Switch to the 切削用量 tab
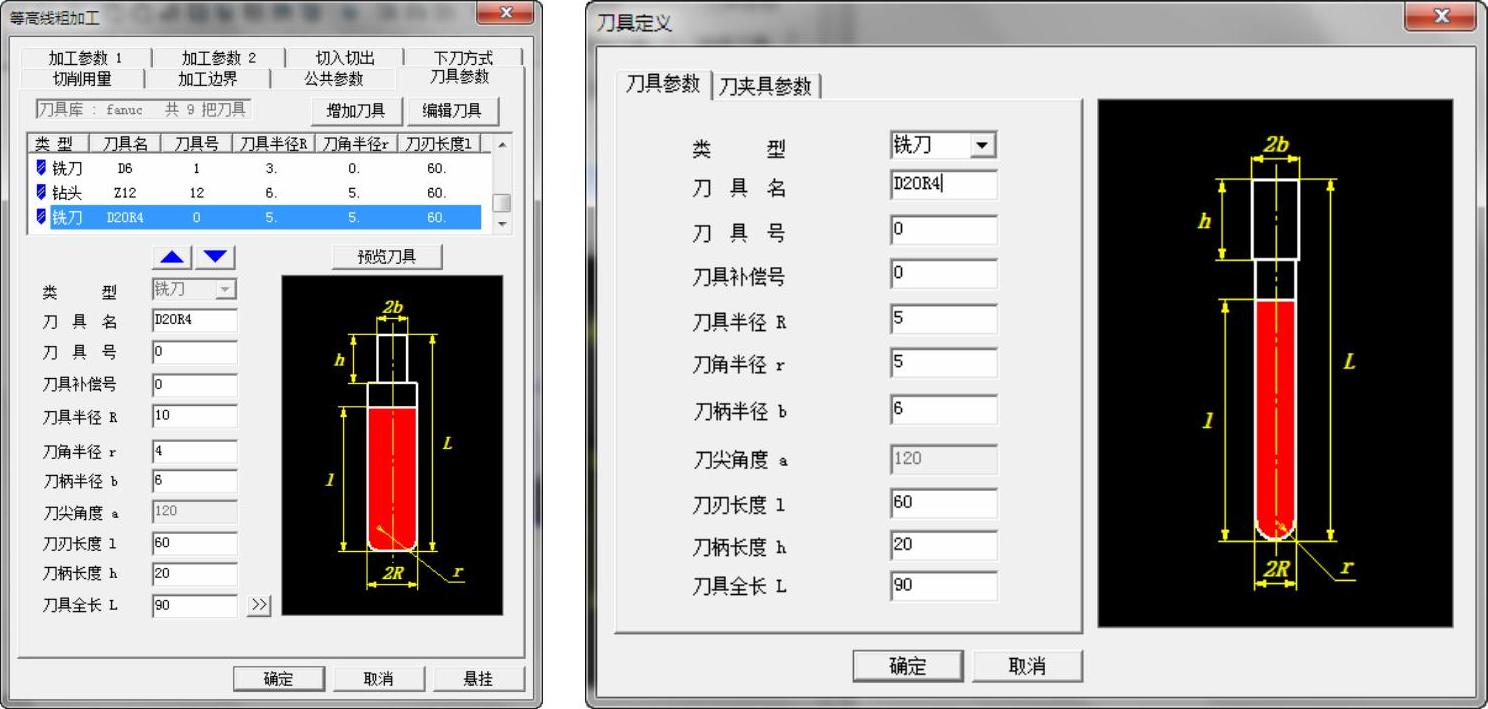This screenshot has height=709, width=1488. 82,79
